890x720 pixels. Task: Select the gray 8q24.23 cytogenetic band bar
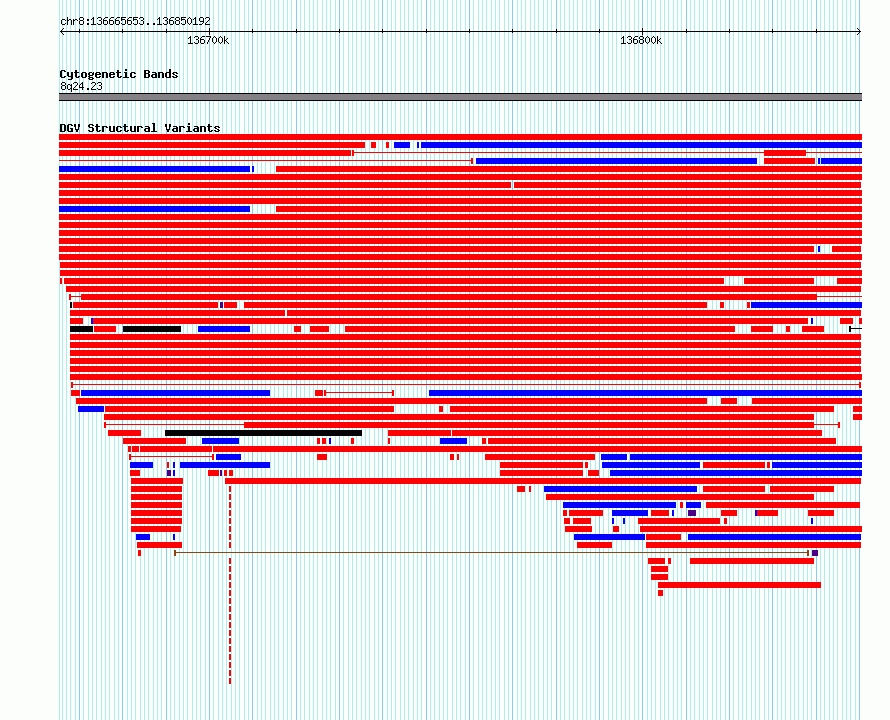pyautogui.click(x=460, y=97)
